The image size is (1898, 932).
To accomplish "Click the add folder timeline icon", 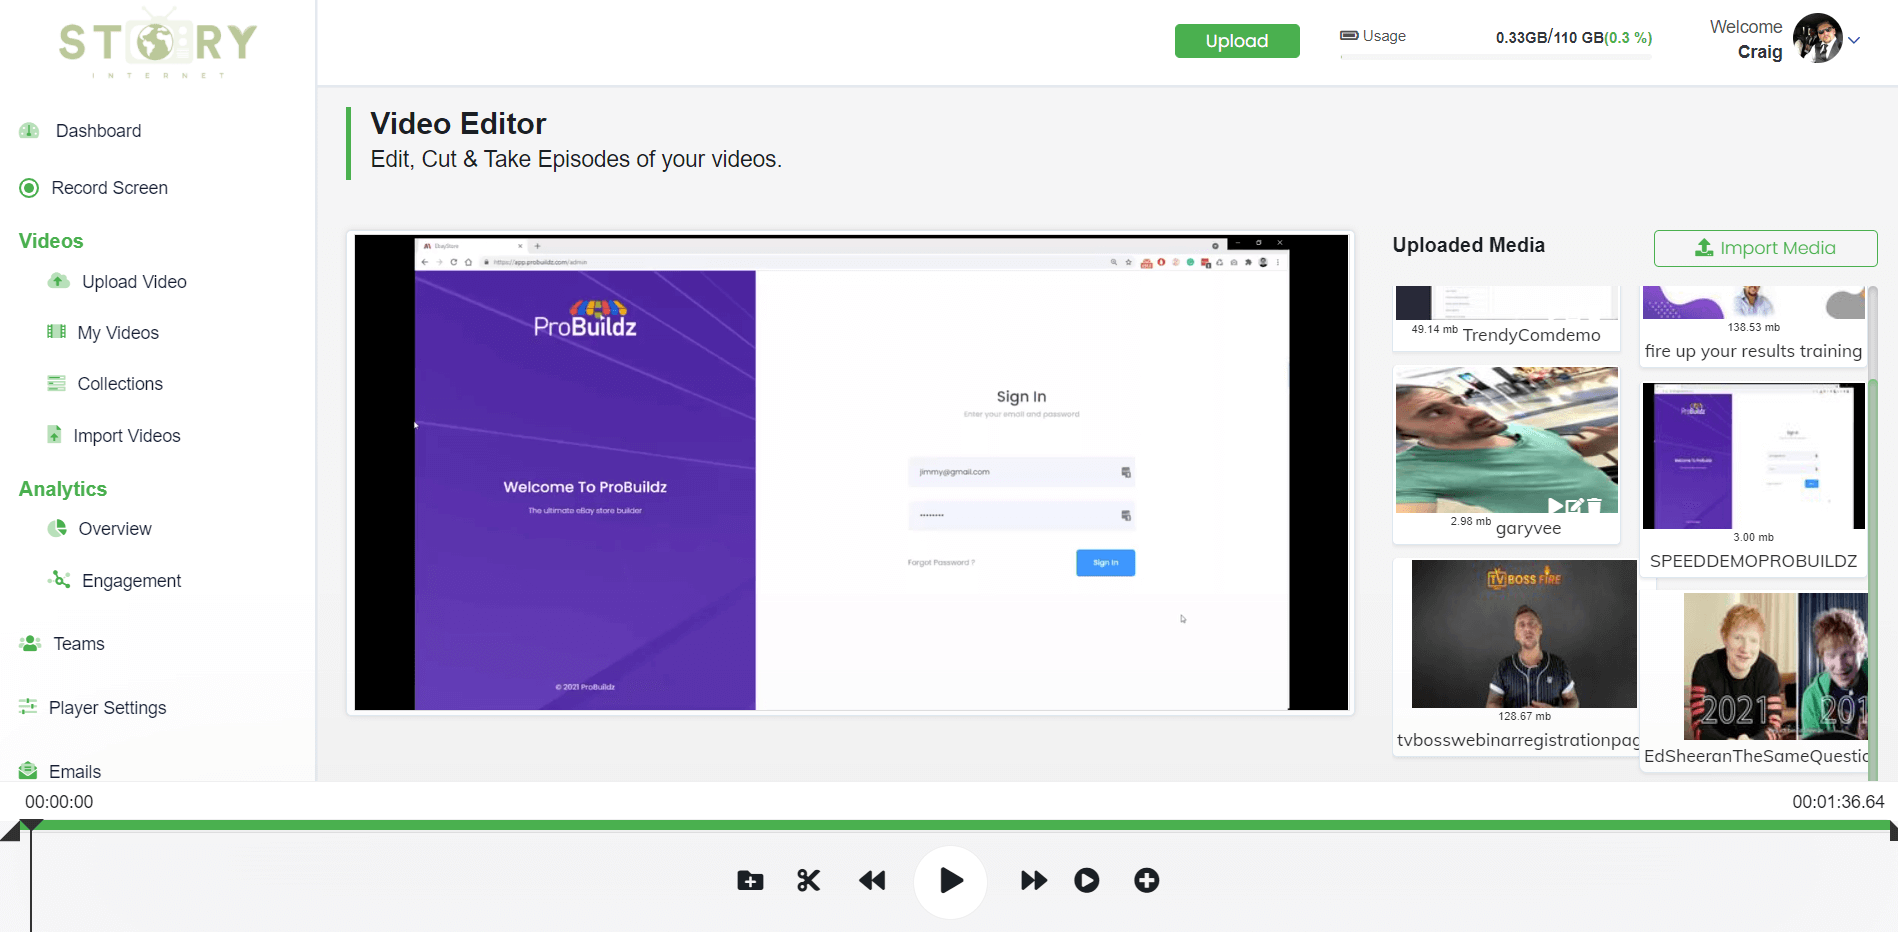I will (x=750, y=881).
